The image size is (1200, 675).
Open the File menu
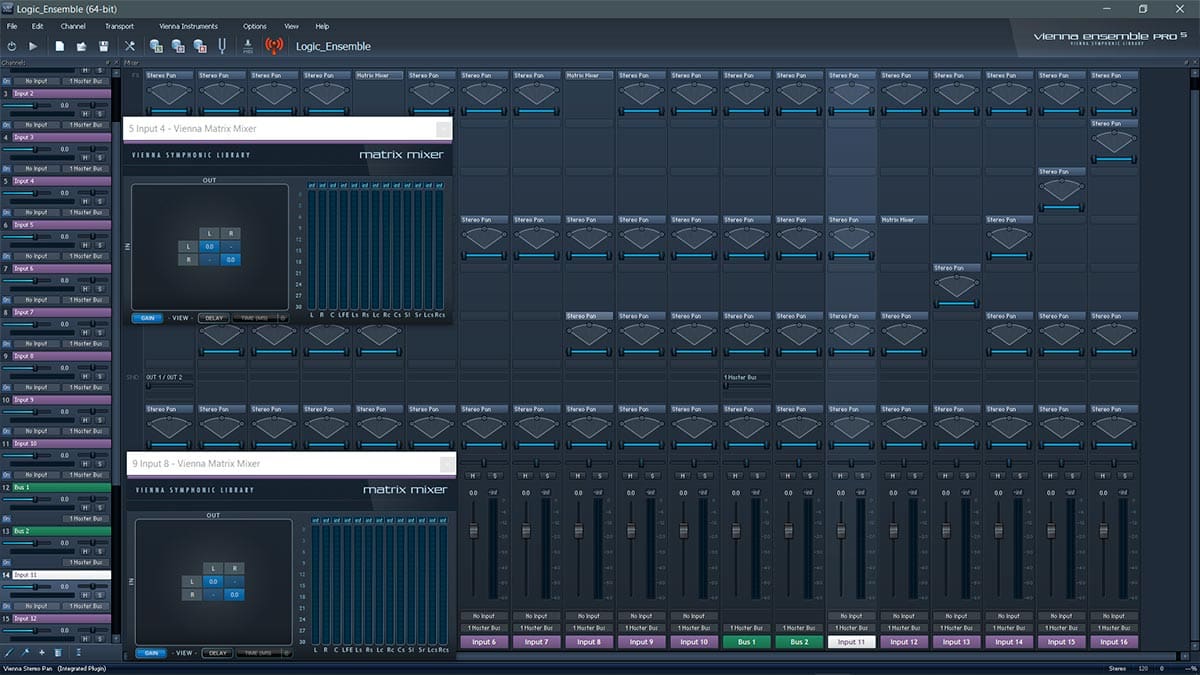(12, 26)
